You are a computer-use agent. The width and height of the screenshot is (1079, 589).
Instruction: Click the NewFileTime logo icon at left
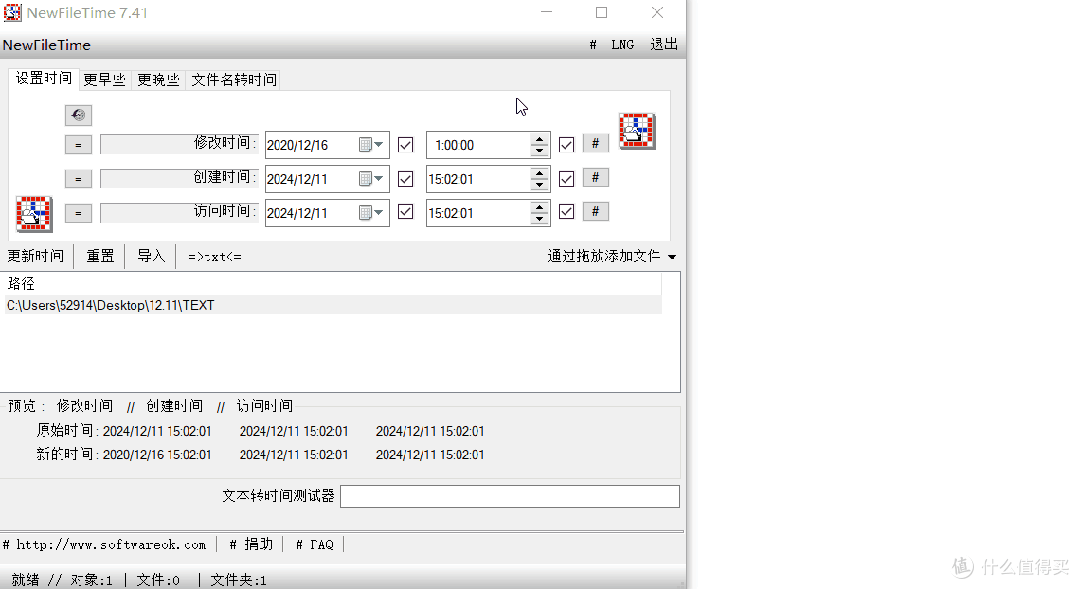point(34,214)
